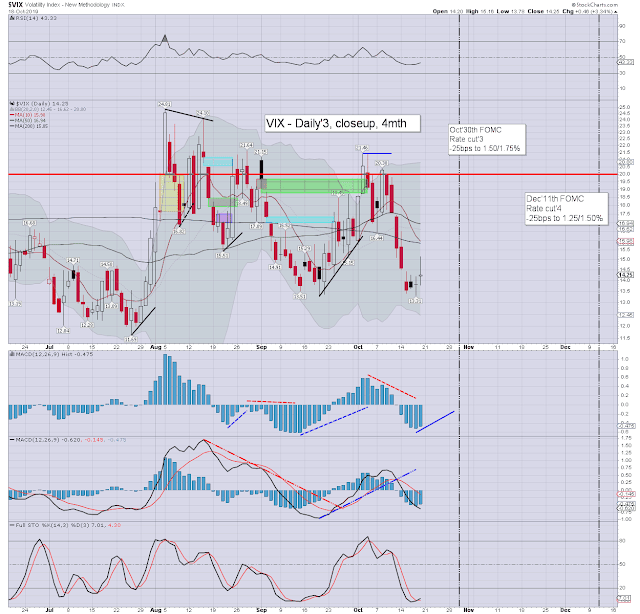Click the 'MACD(12,26,9) -0.620' panel label
This screenshot has width=640, height=614.
(x=49, y=440)
